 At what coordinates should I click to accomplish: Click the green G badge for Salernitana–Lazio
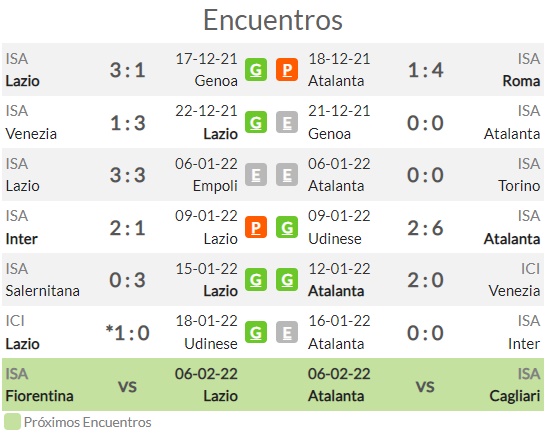(256, 279)
